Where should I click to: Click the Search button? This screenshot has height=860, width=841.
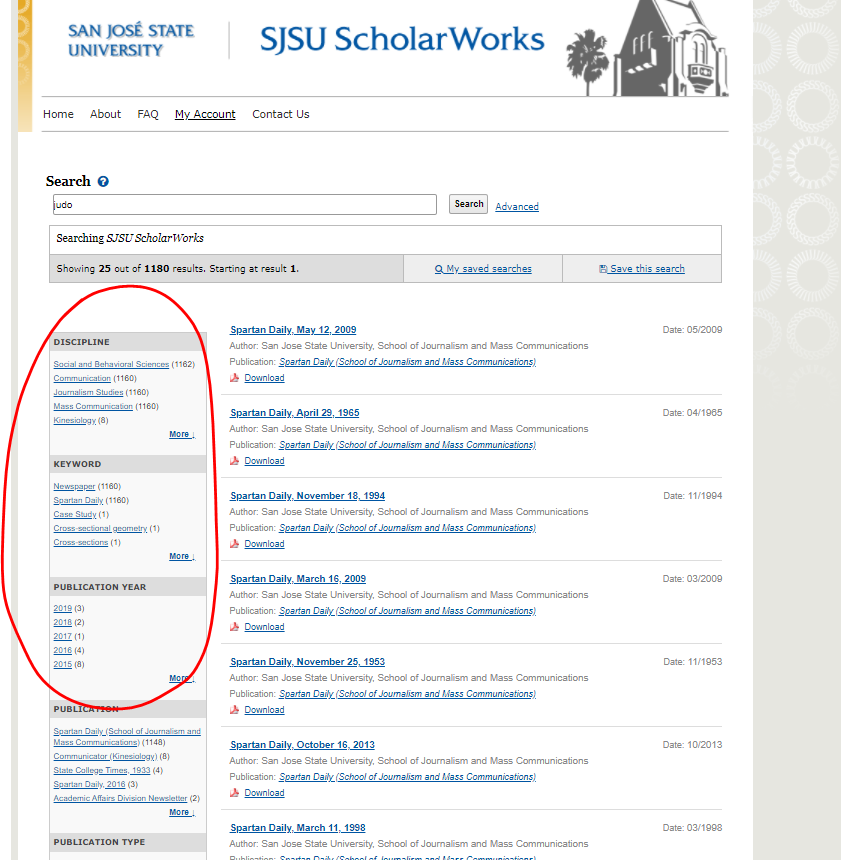coord(469,204)
